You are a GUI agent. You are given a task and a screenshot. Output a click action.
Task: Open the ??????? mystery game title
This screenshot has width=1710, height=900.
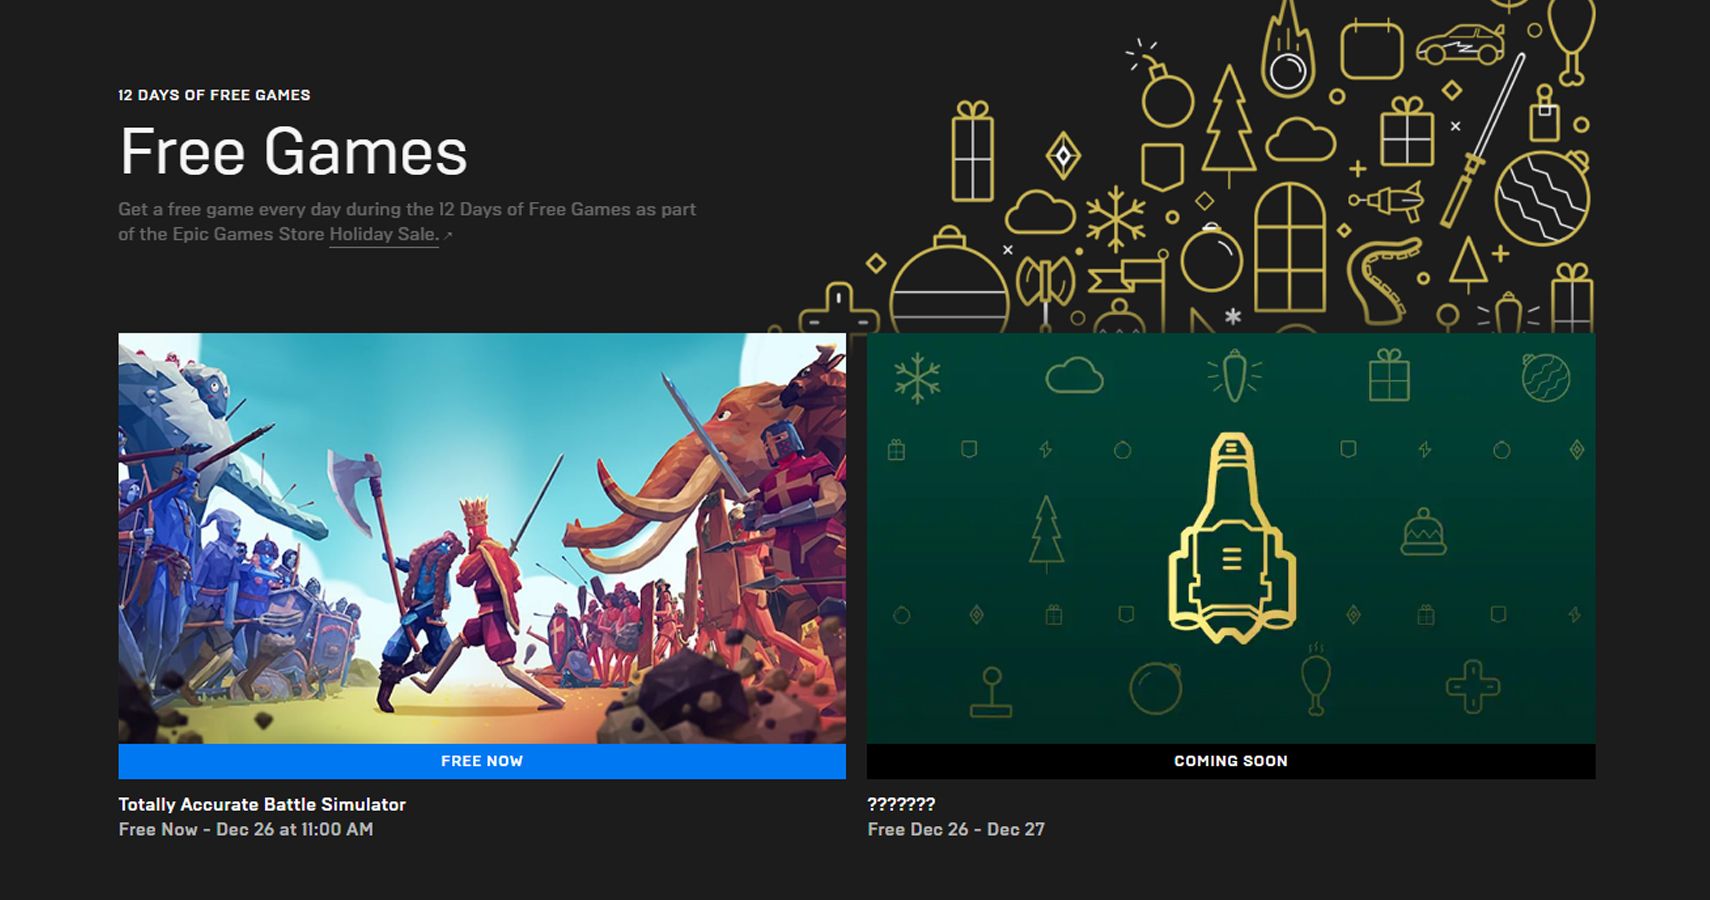point(901,804)
